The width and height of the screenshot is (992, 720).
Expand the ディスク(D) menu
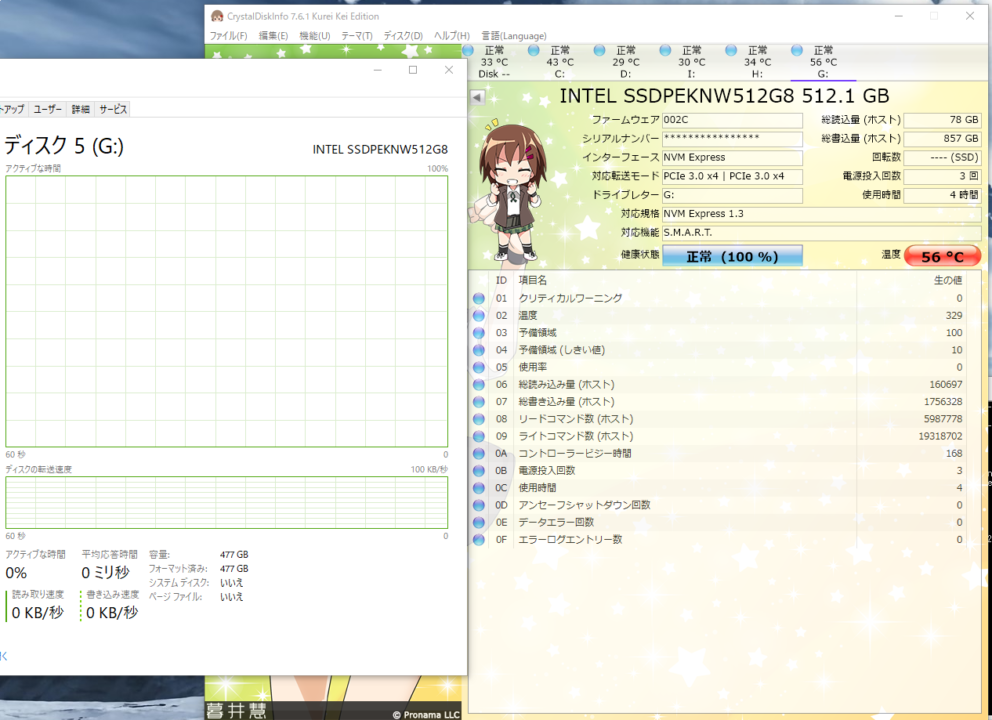click(403, 36)
